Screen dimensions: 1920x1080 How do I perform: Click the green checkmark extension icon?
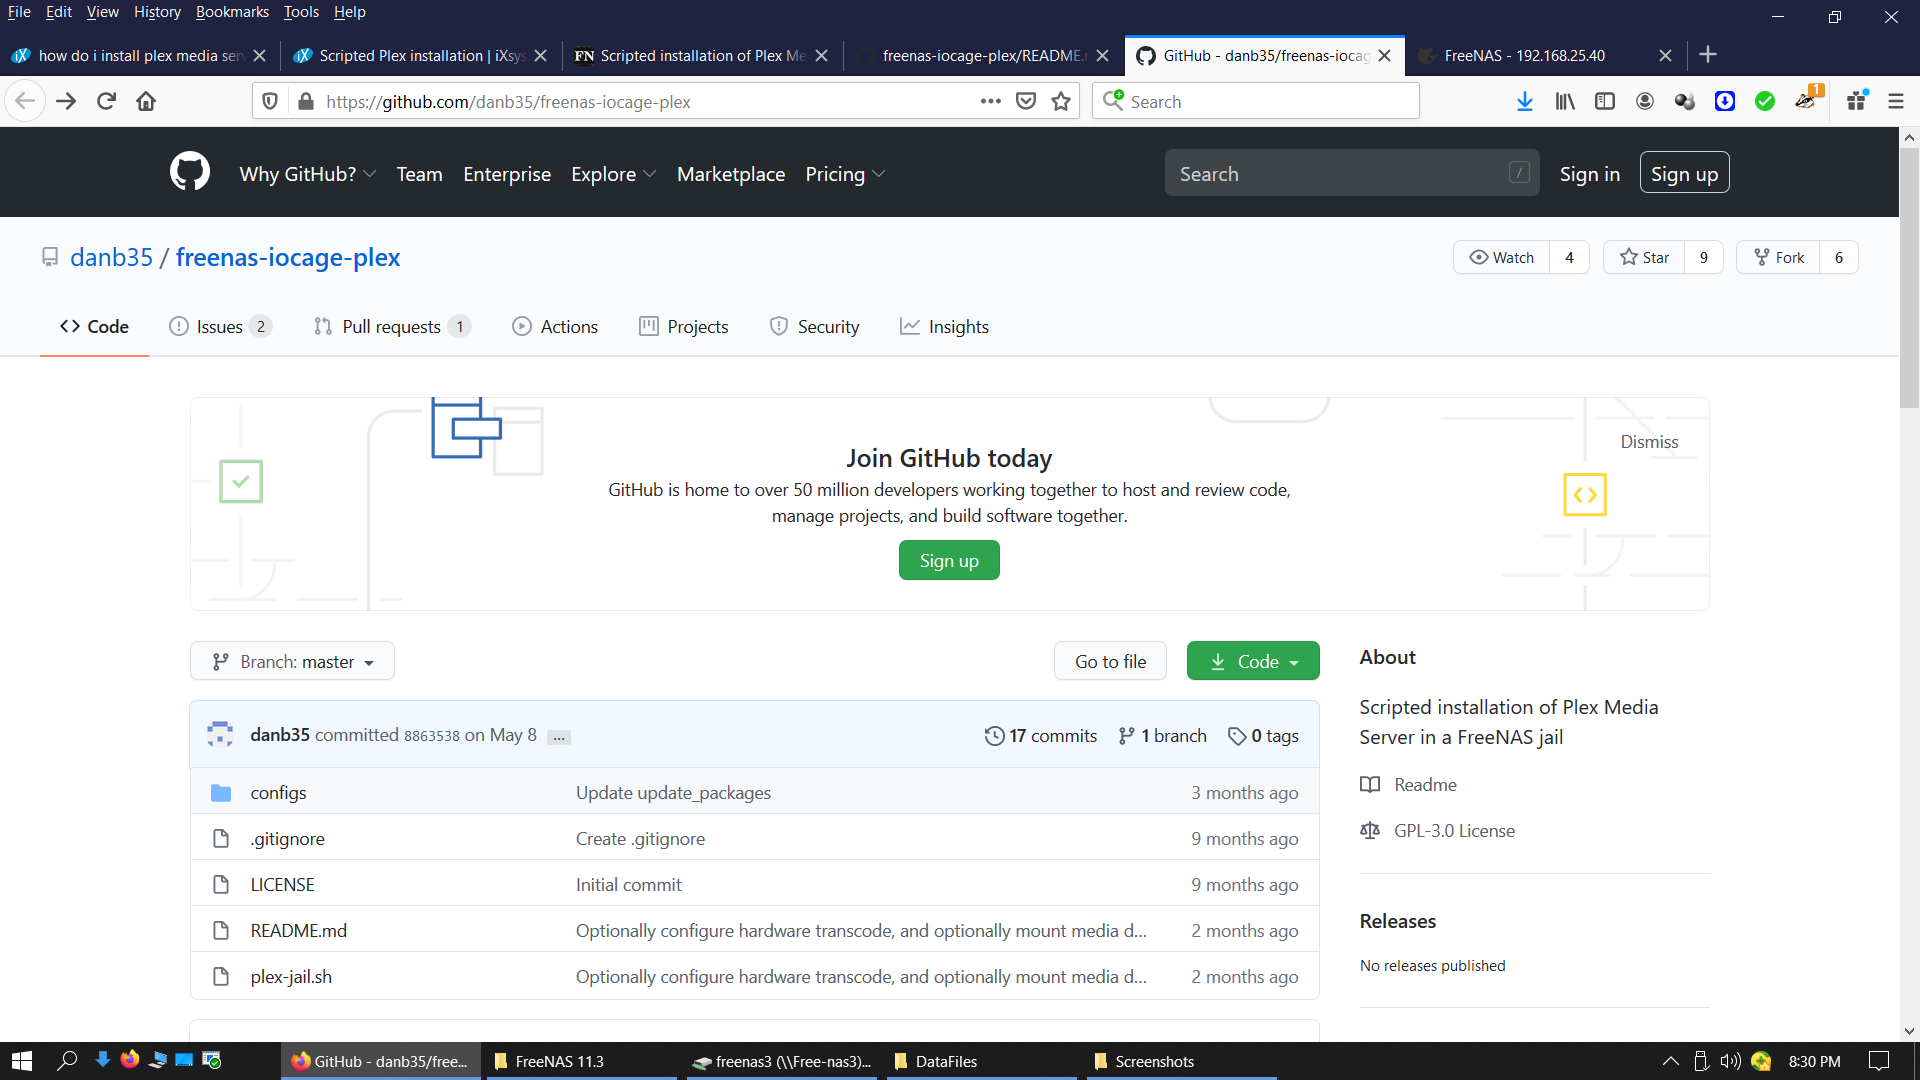[1765, 101]
